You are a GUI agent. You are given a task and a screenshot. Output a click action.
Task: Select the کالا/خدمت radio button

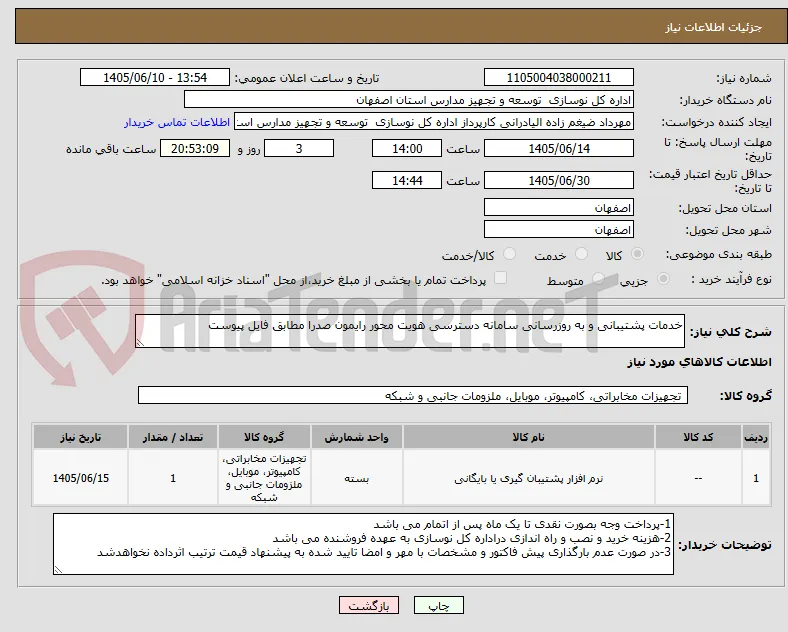(x=509, y=254)
